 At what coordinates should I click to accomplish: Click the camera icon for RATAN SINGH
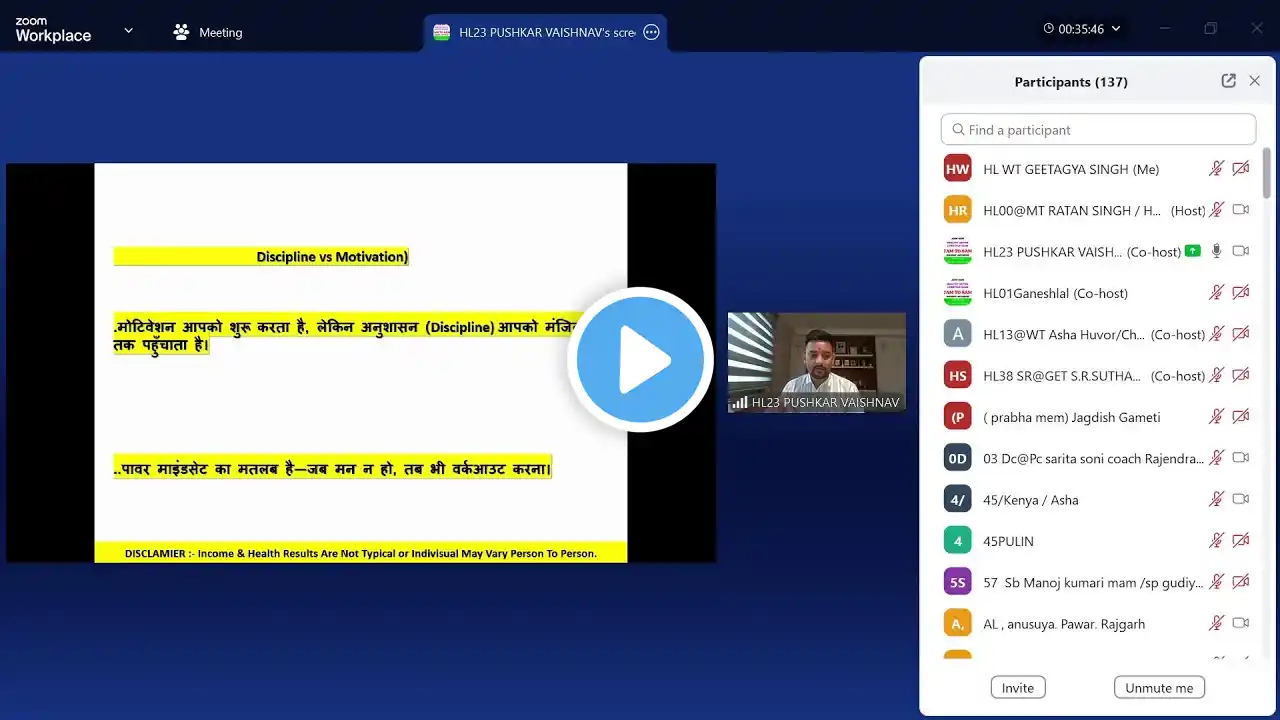point(1241,210)
